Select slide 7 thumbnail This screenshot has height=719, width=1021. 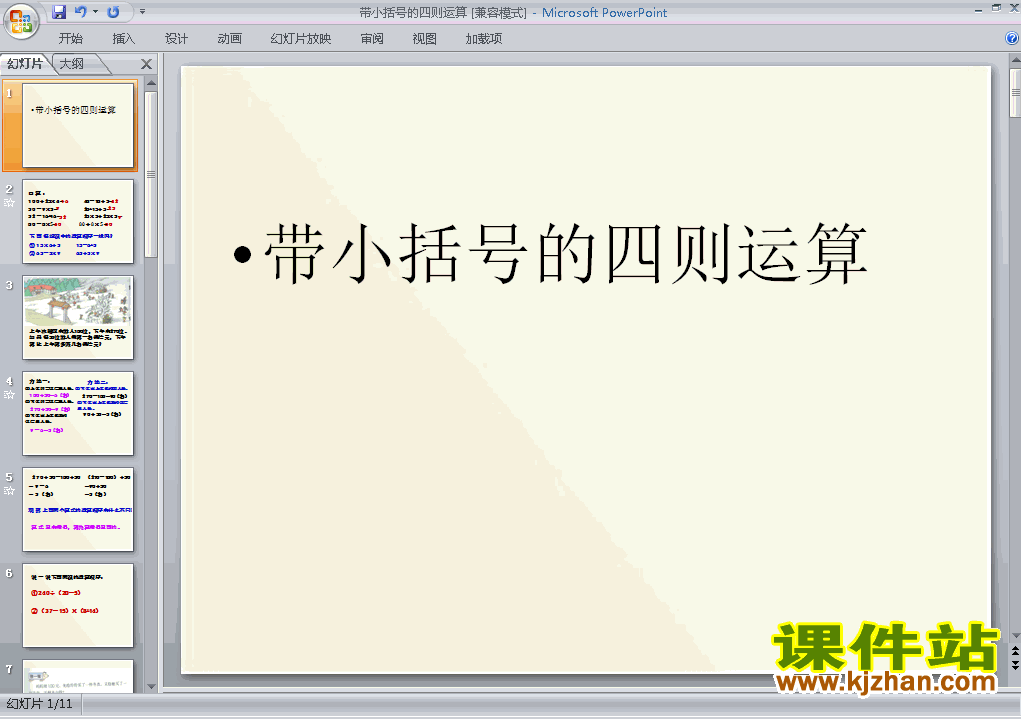coord(78,676)
